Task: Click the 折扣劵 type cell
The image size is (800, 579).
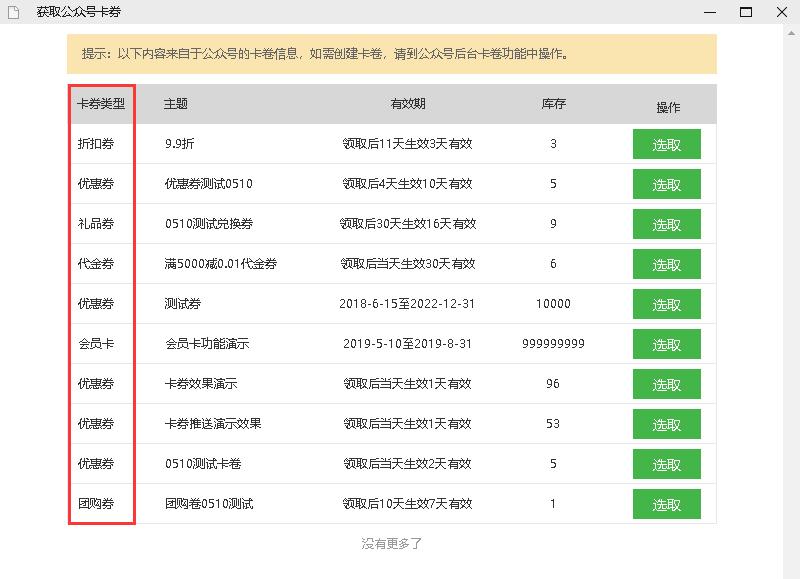Action: pyautogui.click(x=95, y=144)
